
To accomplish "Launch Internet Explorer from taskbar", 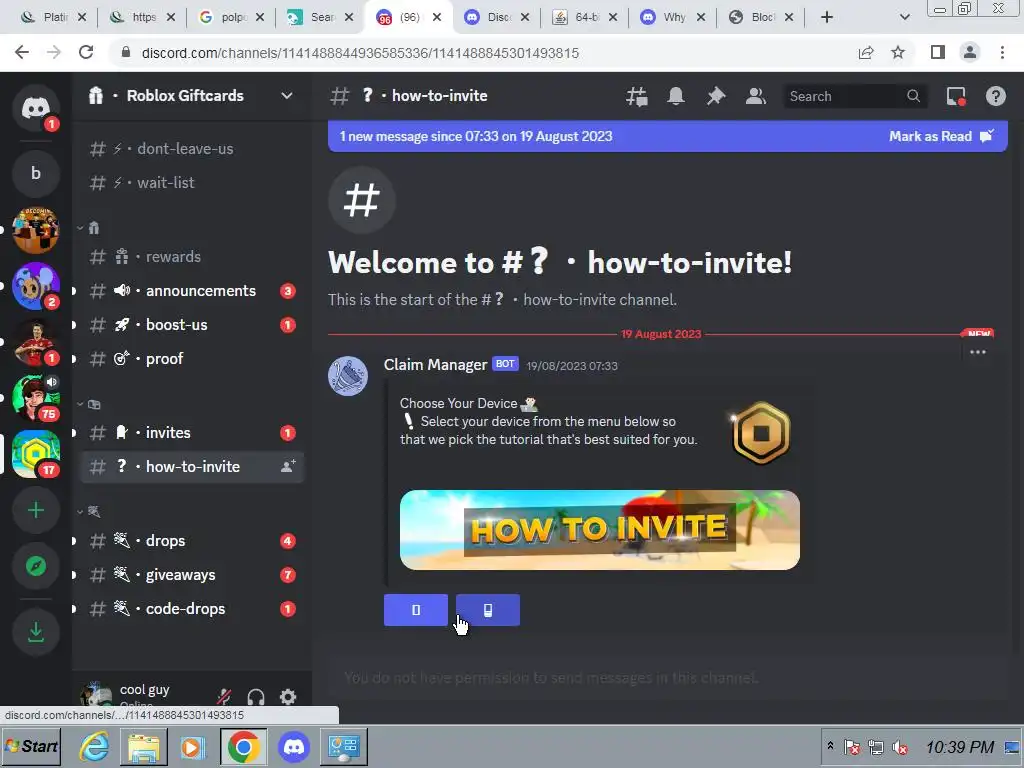I will tap(95, 746).
